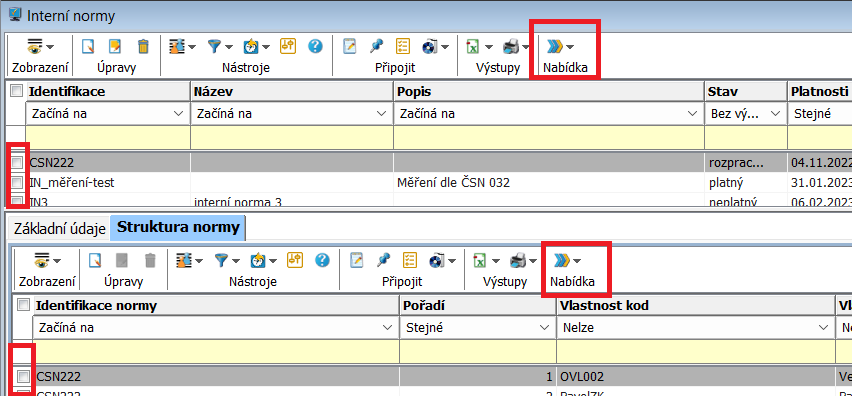Click the Excel export icon in top Výstupy group
852x396 pixels.
coord(473,47)
